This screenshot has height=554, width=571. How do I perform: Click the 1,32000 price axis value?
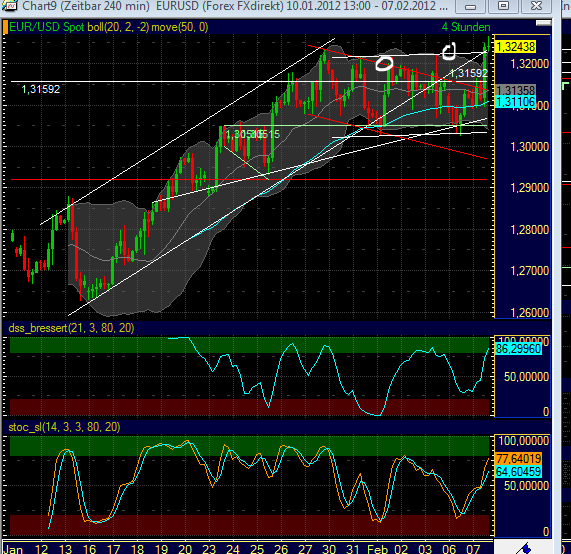(529, 64)
